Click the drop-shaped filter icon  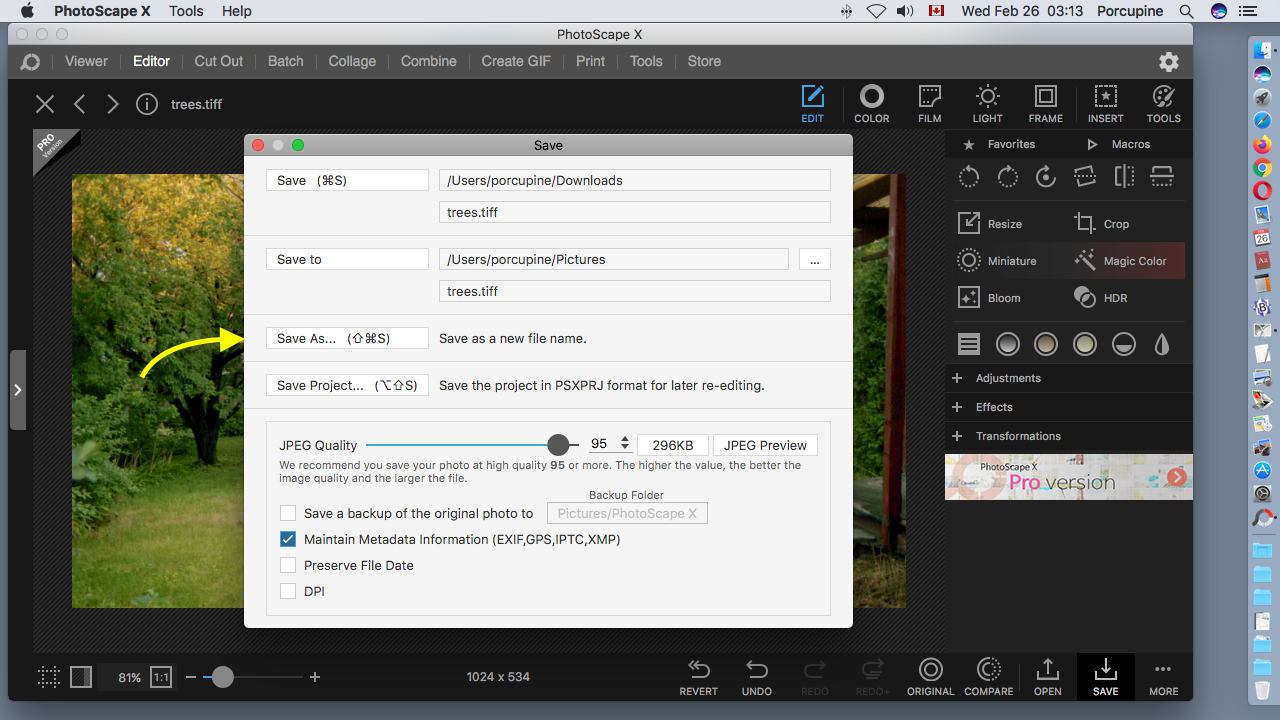[x=1162, y=345]
